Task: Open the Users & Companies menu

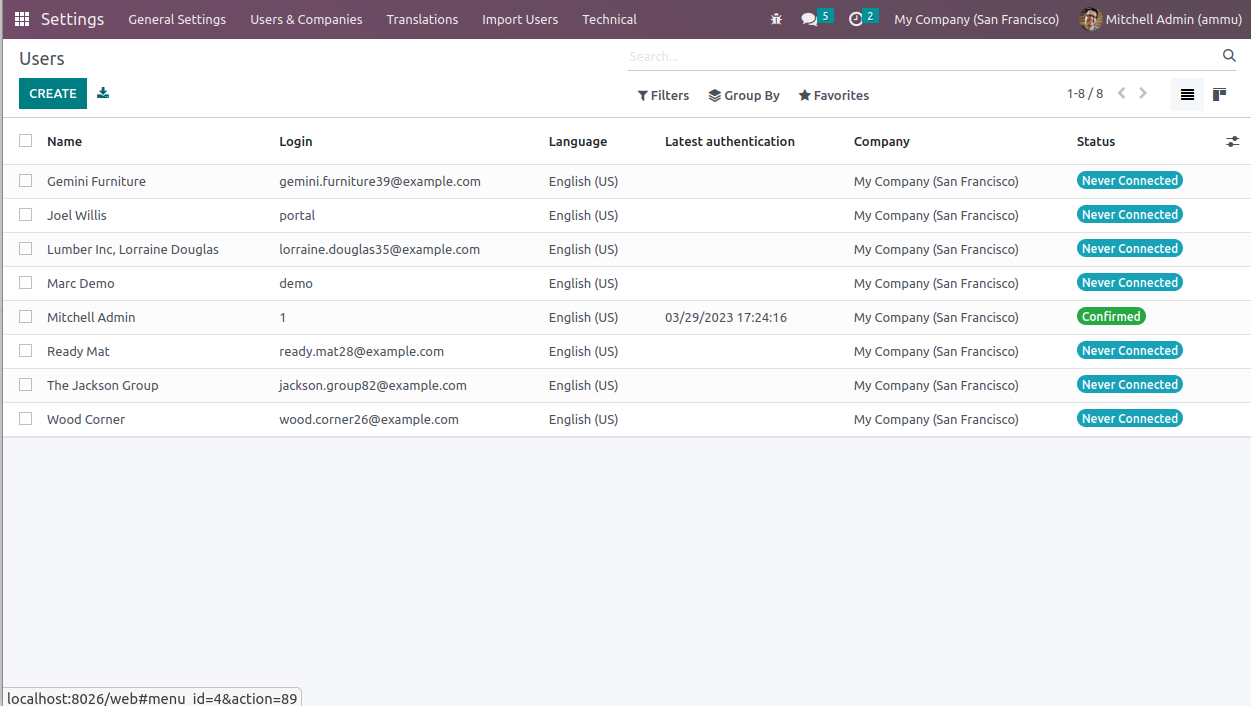Action: point(306,19)
